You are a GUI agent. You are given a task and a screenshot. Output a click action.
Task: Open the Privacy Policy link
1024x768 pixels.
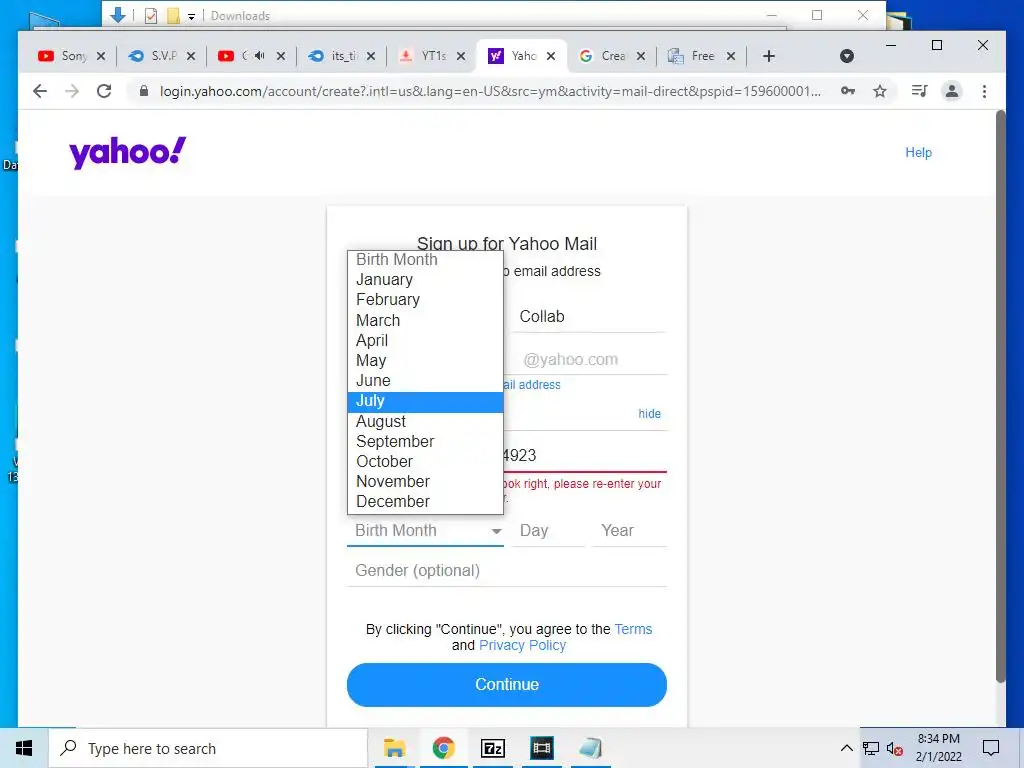click(522, 645)
